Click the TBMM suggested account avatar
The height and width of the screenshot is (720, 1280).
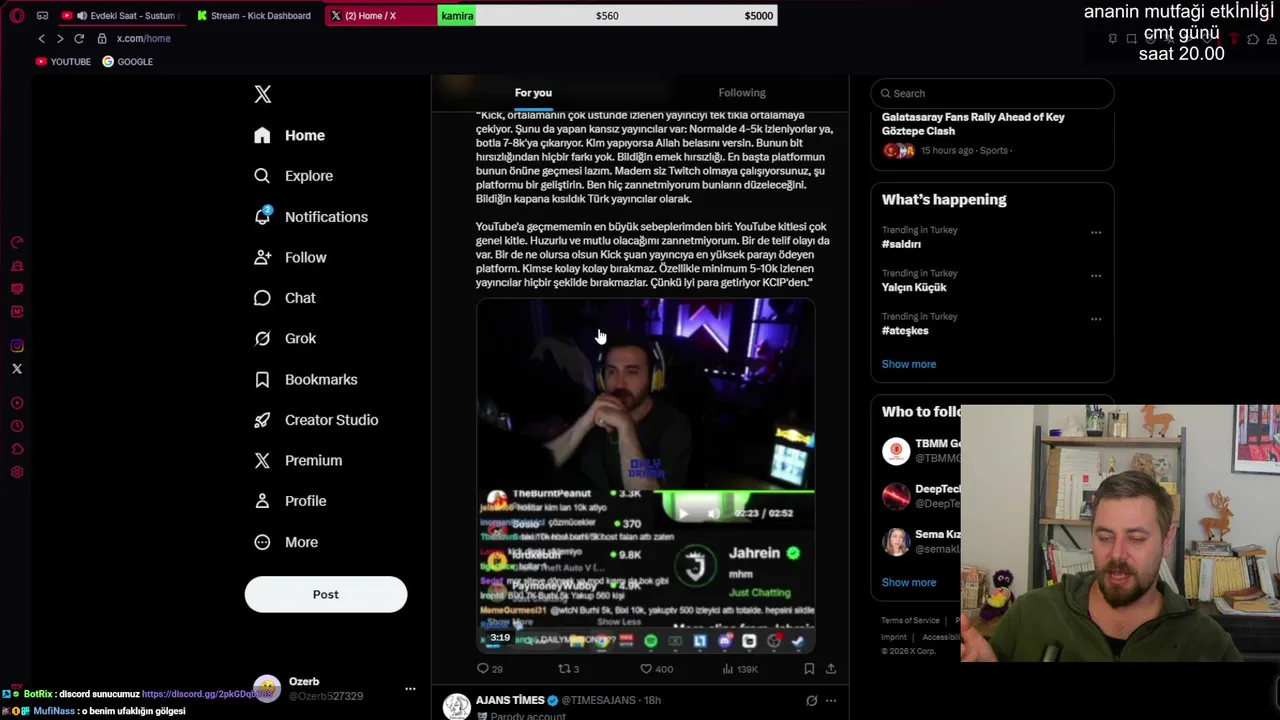pyautogui.click(x=896, y=451)
